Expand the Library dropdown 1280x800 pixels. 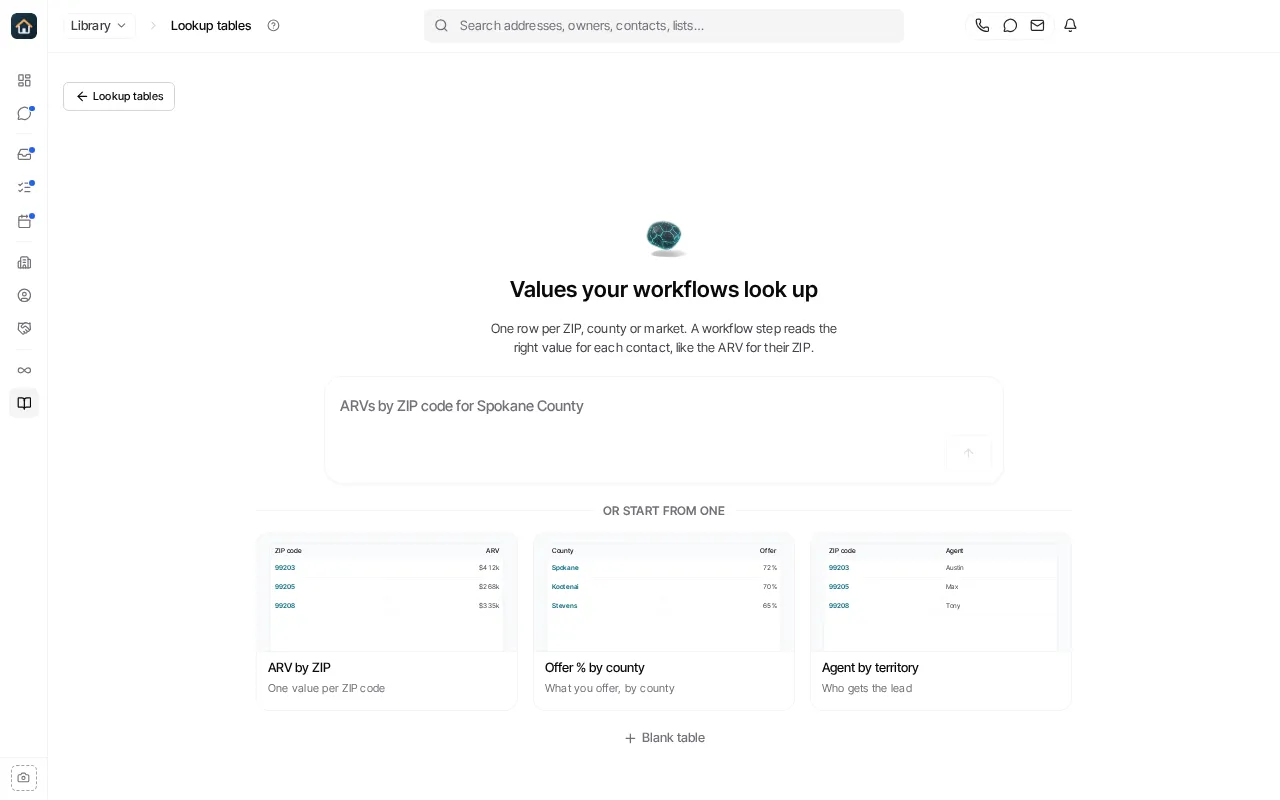[x=99, y=26]
